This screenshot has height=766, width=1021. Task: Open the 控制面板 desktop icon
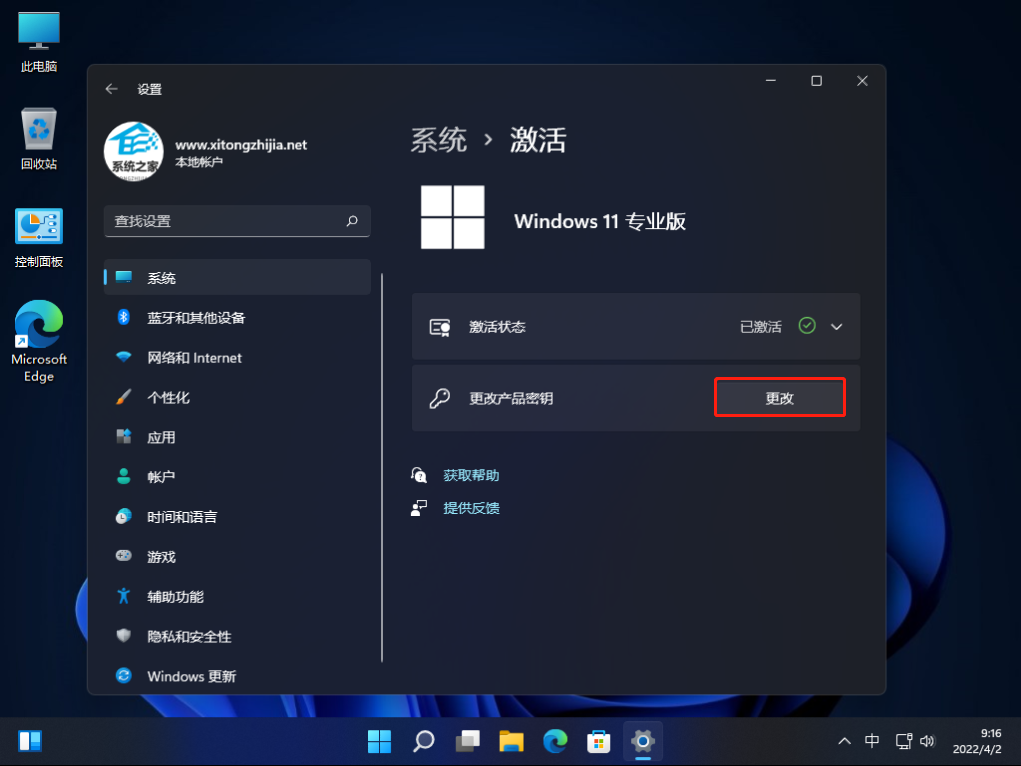pos(39,238)
